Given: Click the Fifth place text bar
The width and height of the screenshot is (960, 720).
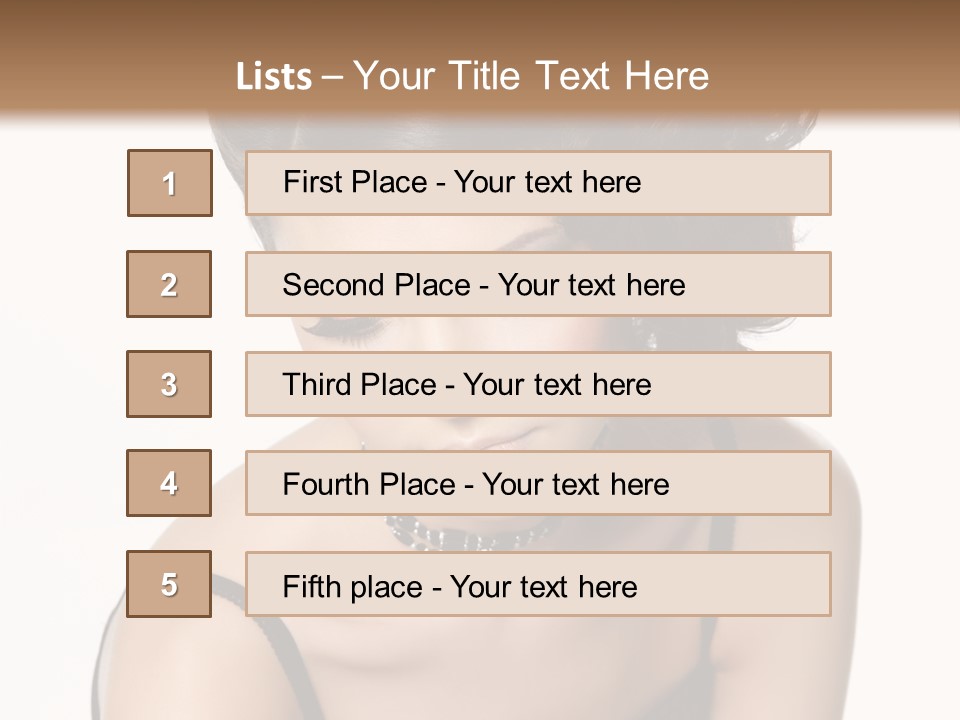Looking at the screenshot, I should 538,584.
